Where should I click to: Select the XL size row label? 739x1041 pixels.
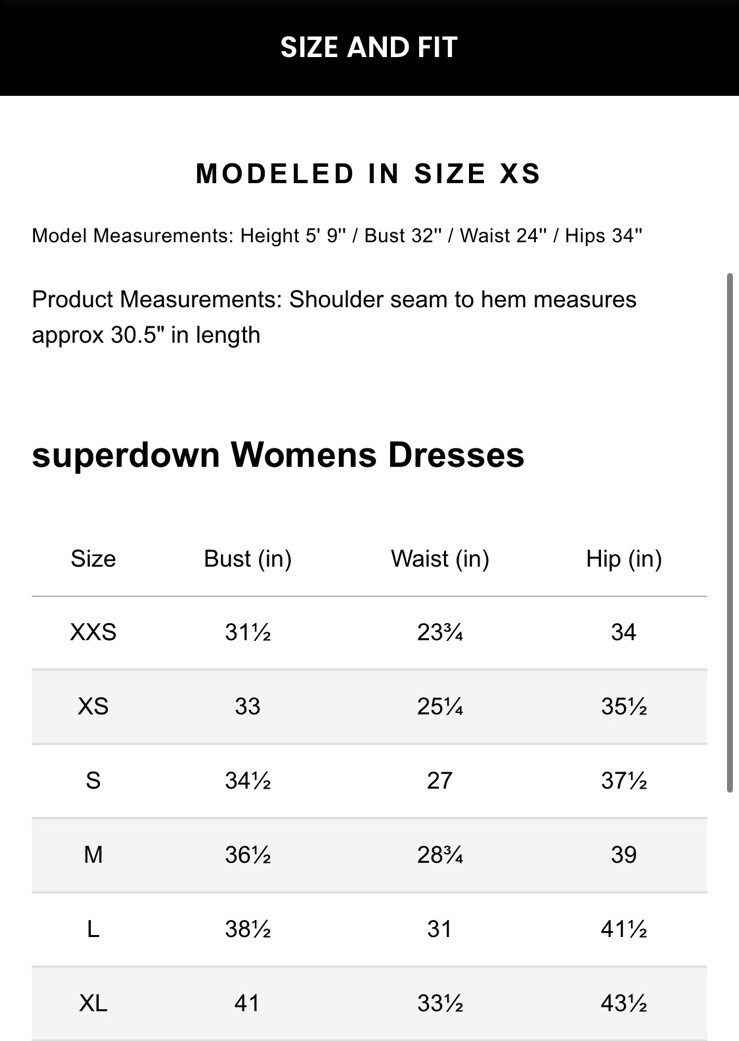tap(93, 1003)
